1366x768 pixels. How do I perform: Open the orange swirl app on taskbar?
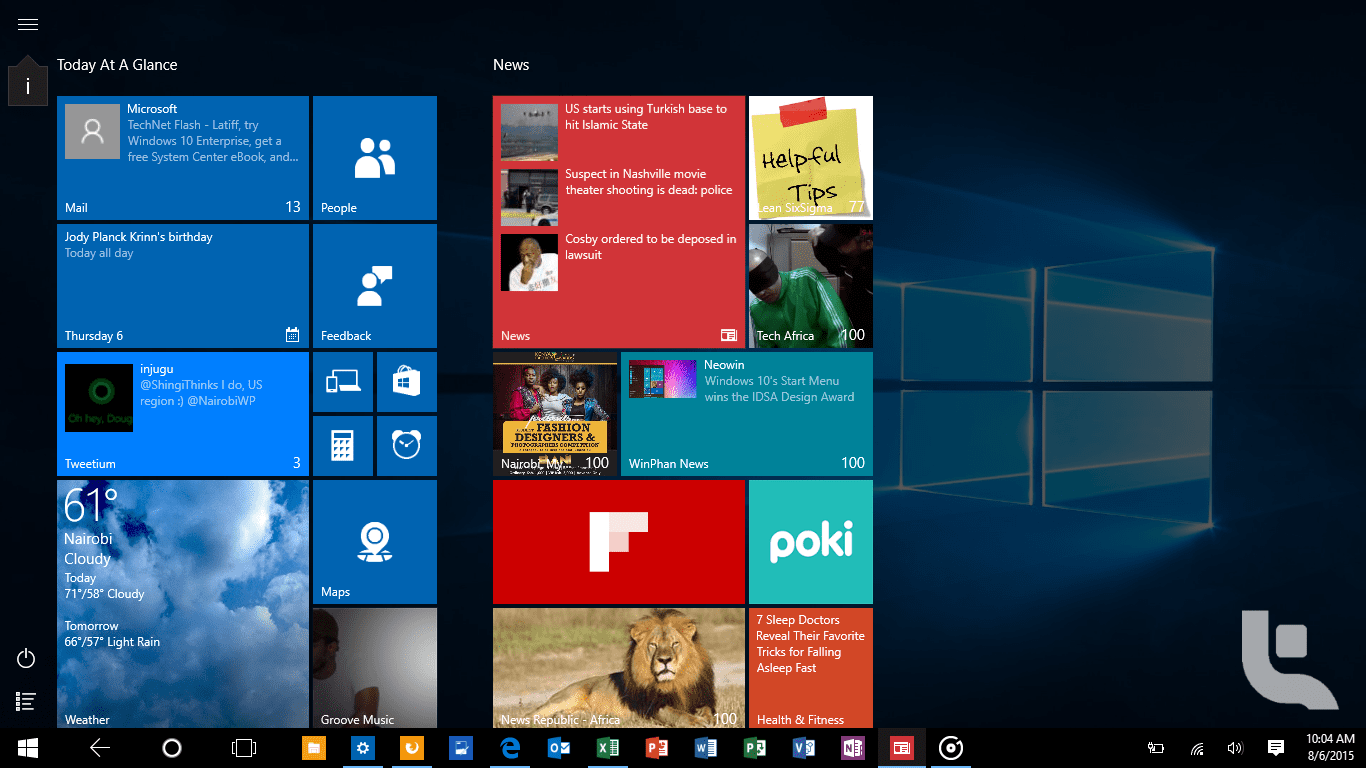412,748
